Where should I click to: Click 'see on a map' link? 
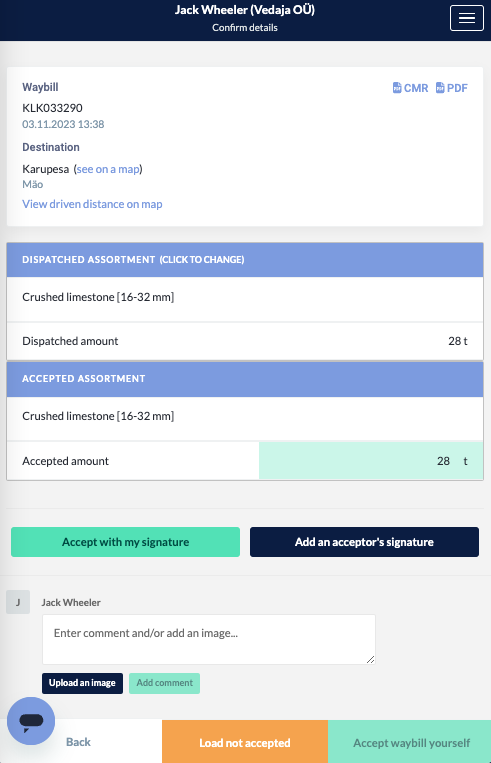click(x=108, y=169)
